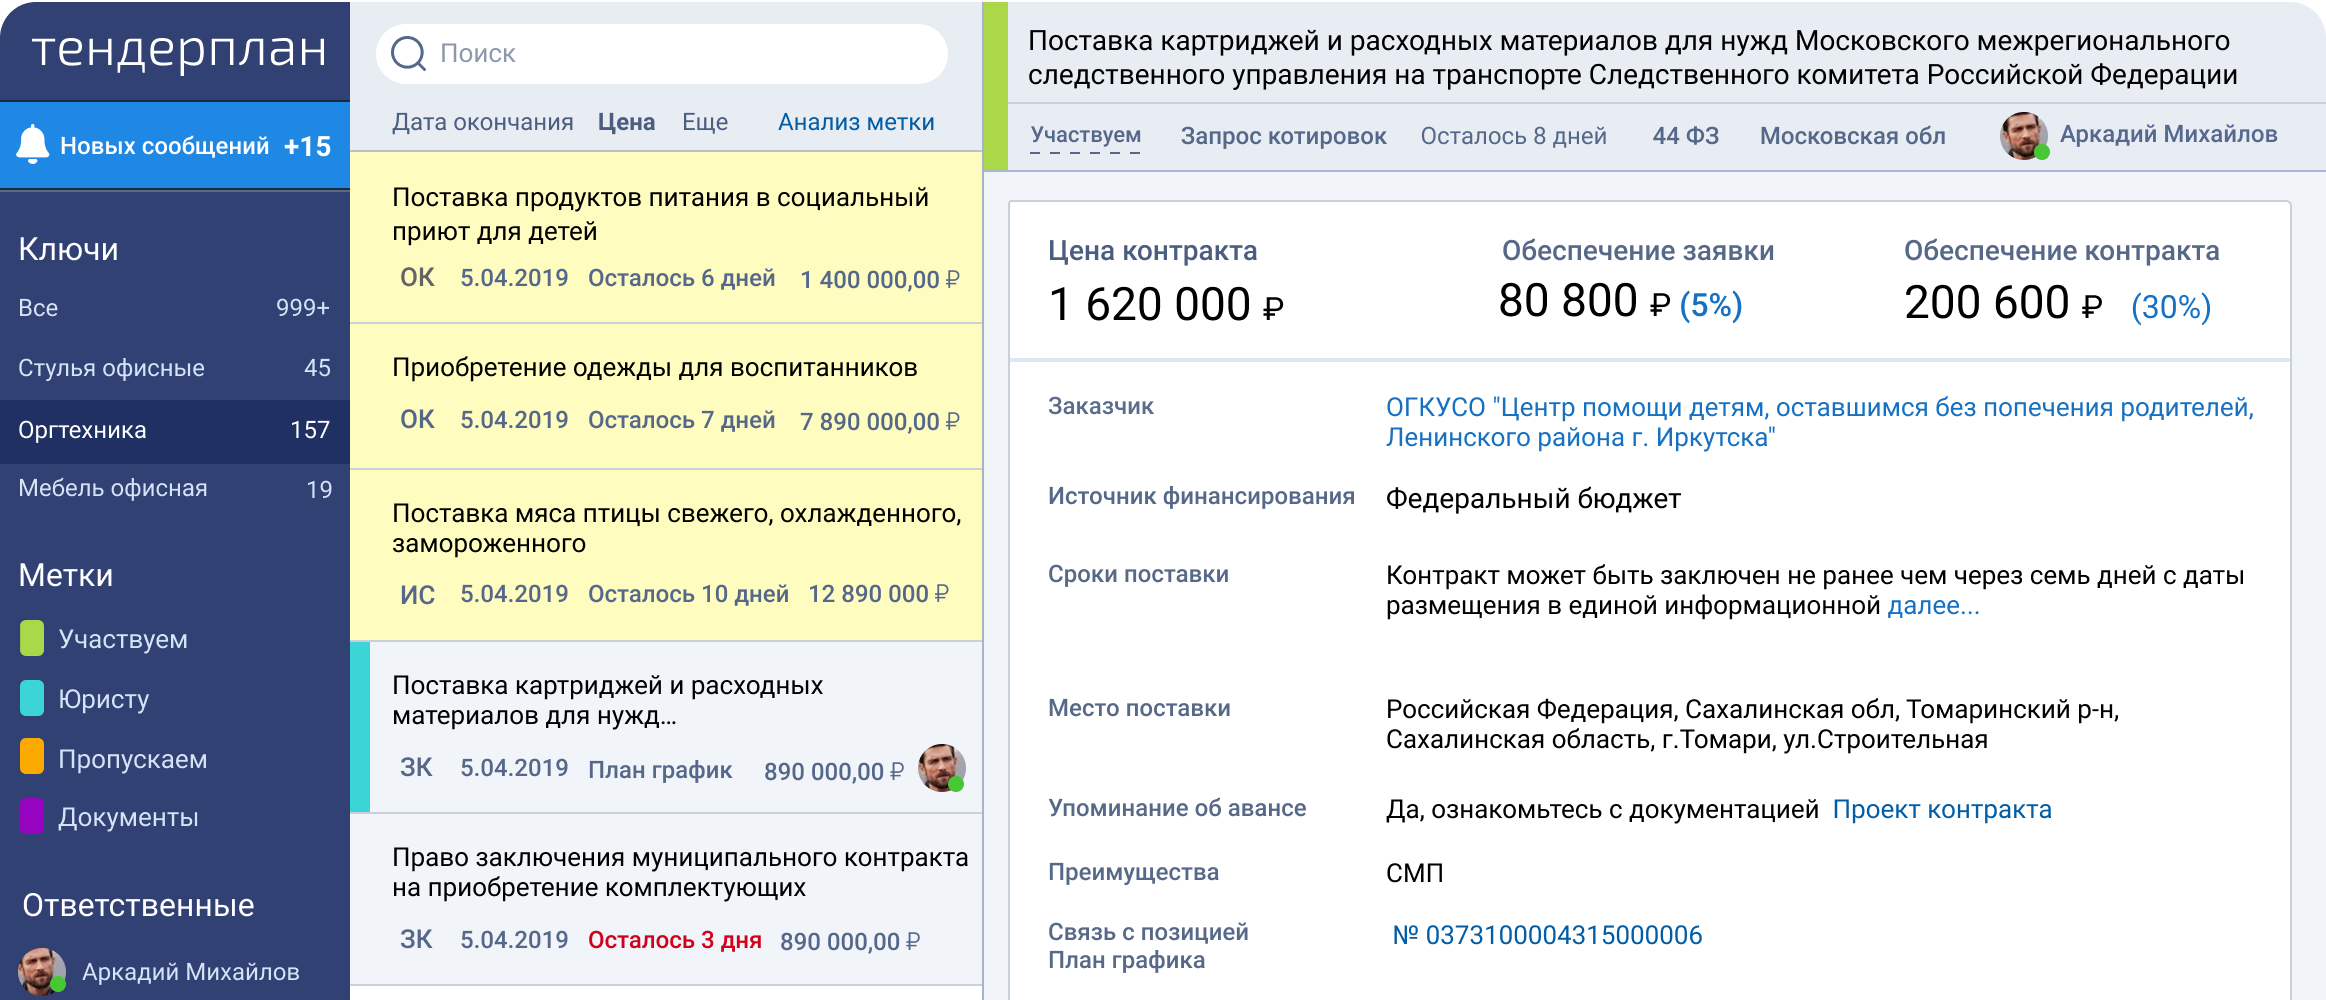
Task: Open the Еще sorting options
Action: 705,122
